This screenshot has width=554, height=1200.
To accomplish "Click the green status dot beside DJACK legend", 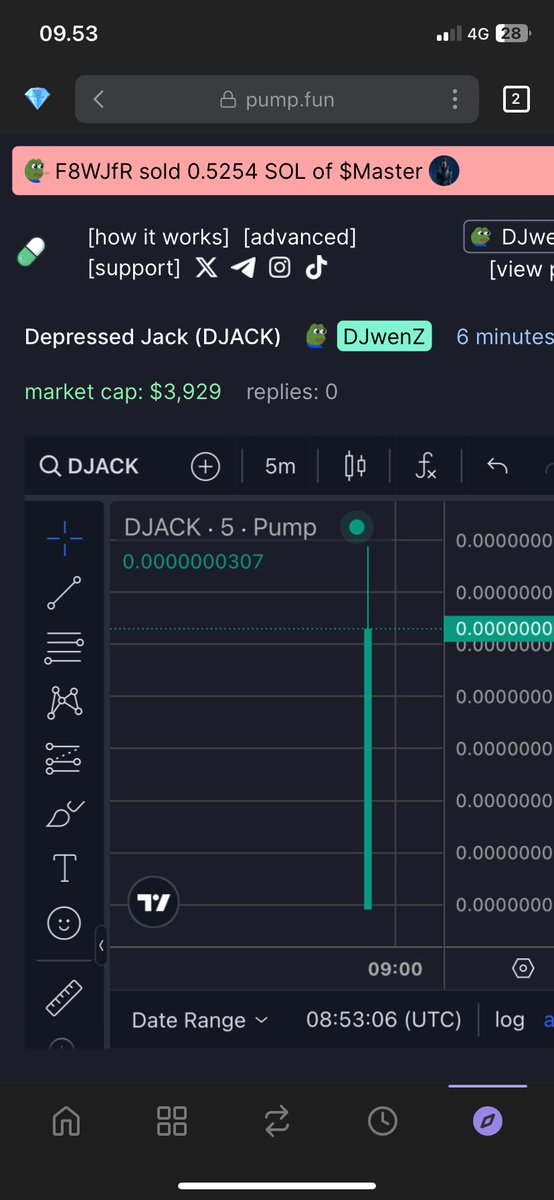I will [x=357, y=527].
